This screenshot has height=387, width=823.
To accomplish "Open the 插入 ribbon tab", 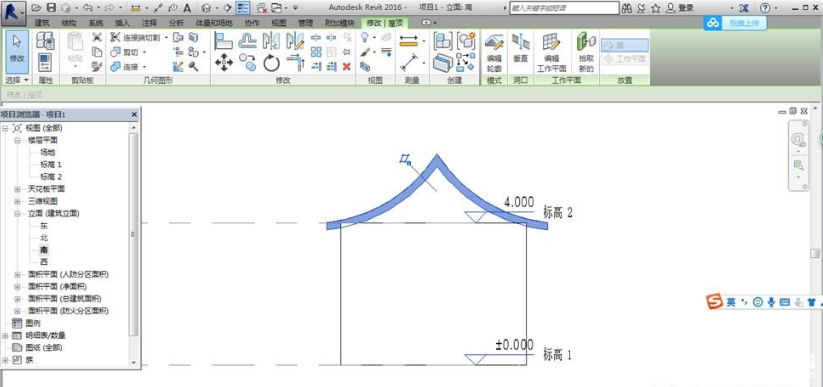I will tap(122, 23).
